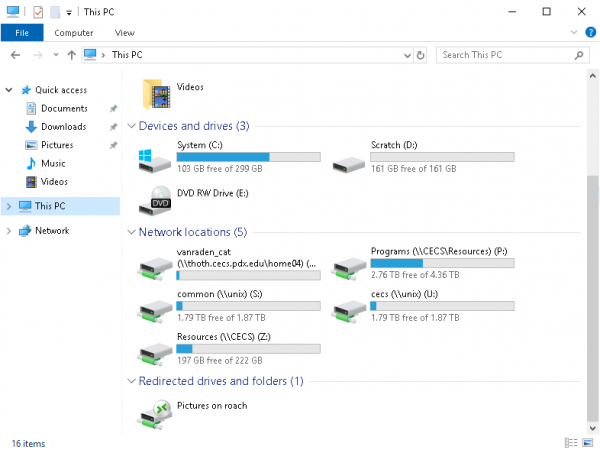This screenshot has width=600, height=453.
Task: Open the Videos folder icon
Action: coord(157,94)
